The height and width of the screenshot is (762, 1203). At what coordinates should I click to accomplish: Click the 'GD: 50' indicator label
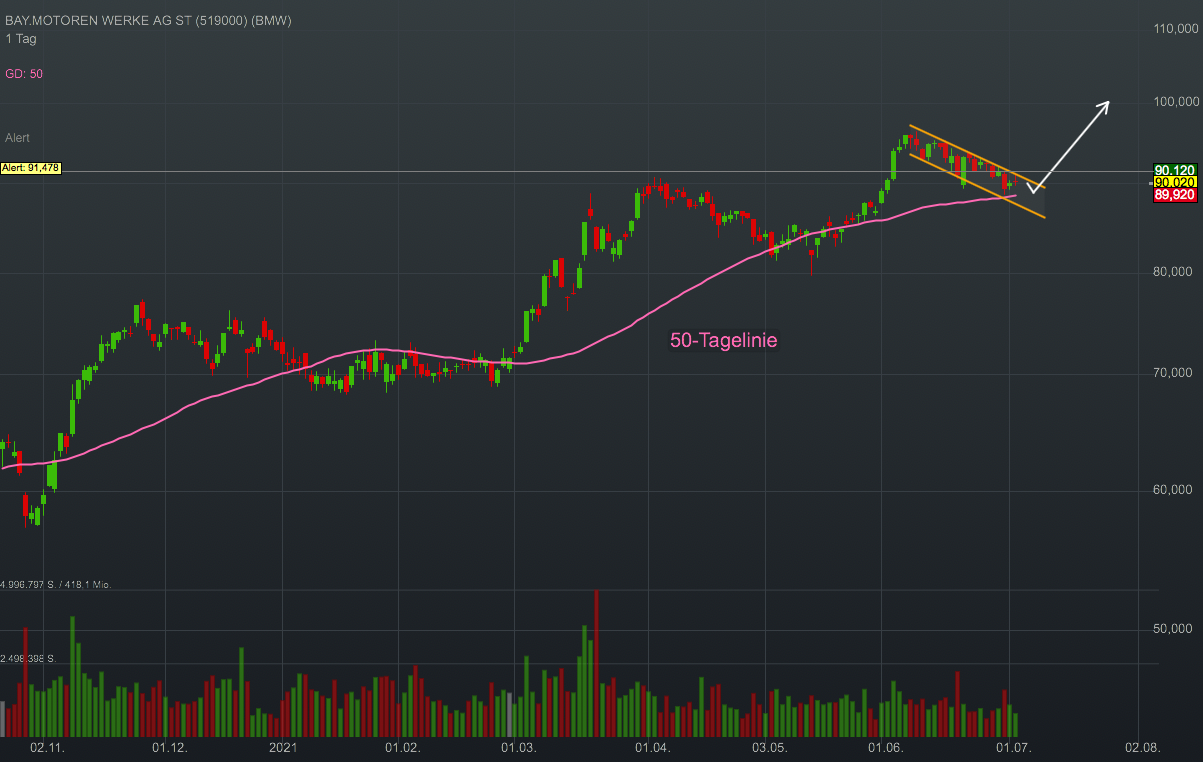click(24, 74)
